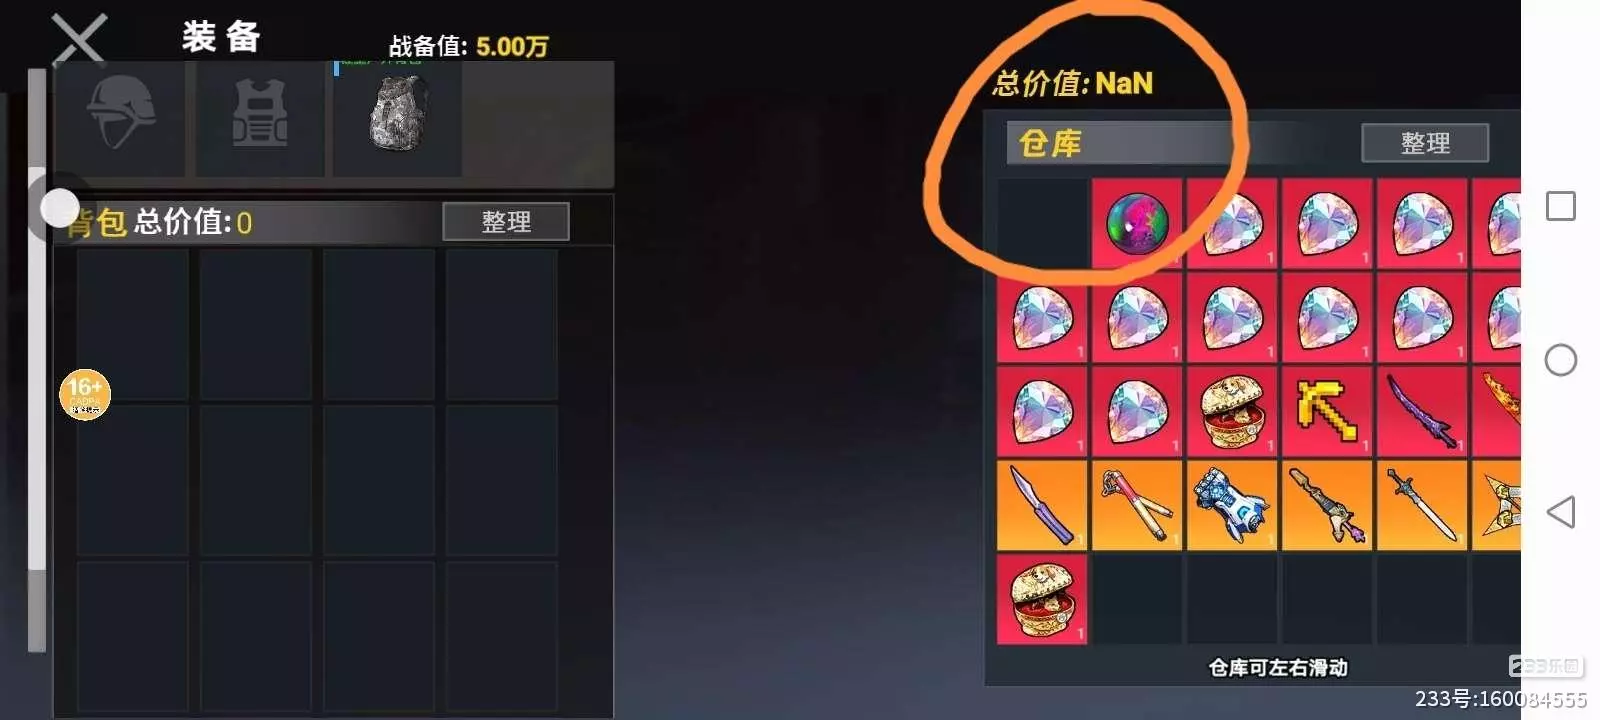Viewport: 1600px width, 720px height.
Task: Click the 整理 button in the warehouse header
Action: [x=1425, y=143]
